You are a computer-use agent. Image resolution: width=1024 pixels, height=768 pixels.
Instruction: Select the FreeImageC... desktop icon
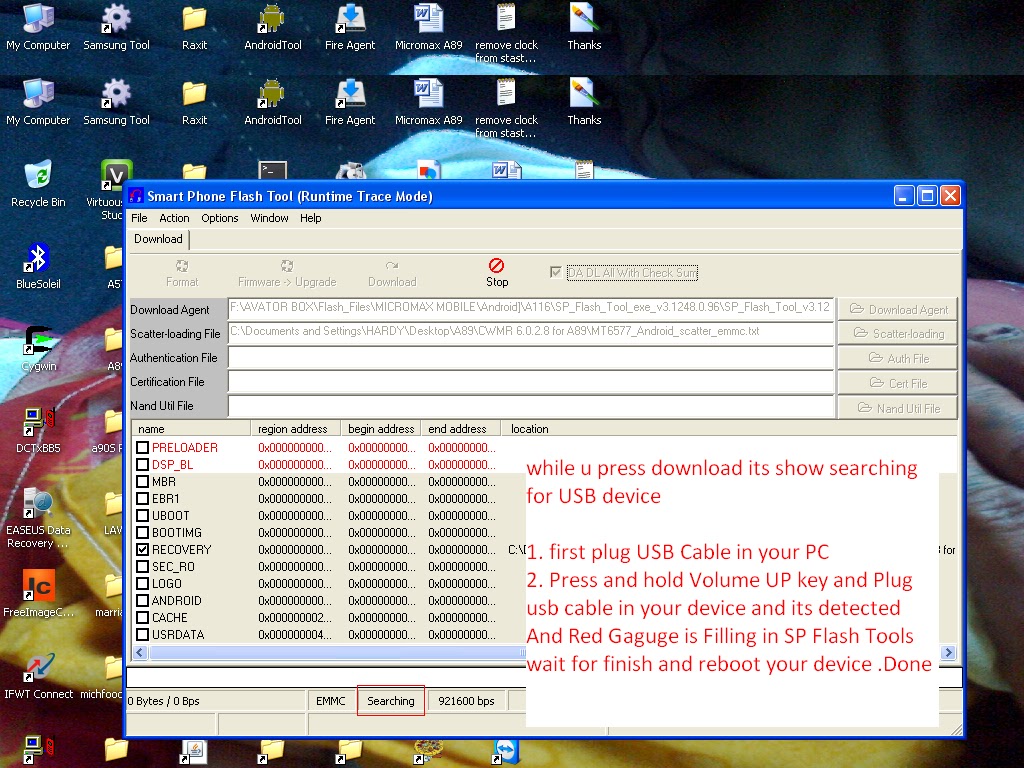point(38,594)
